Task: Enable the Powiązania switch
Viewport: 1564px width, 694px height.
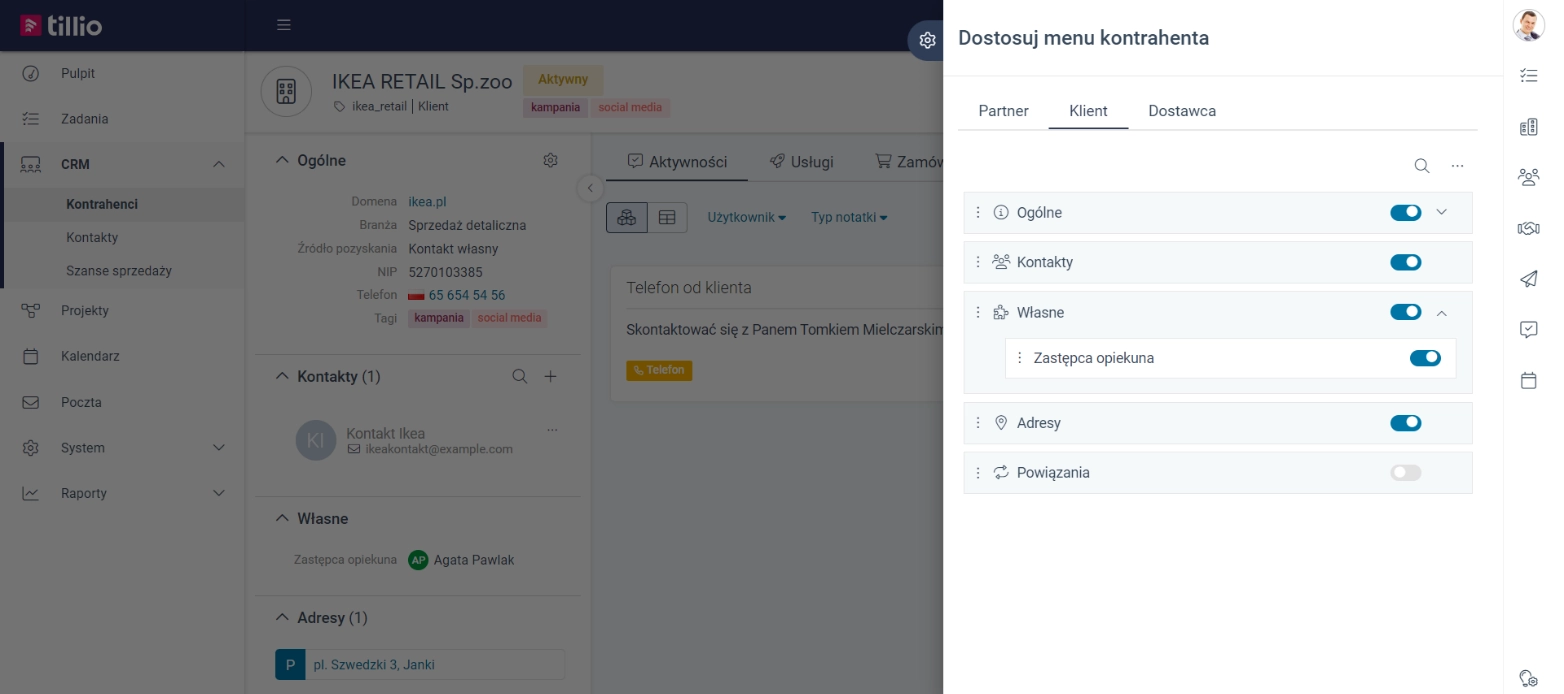Action: [1405, 472]
